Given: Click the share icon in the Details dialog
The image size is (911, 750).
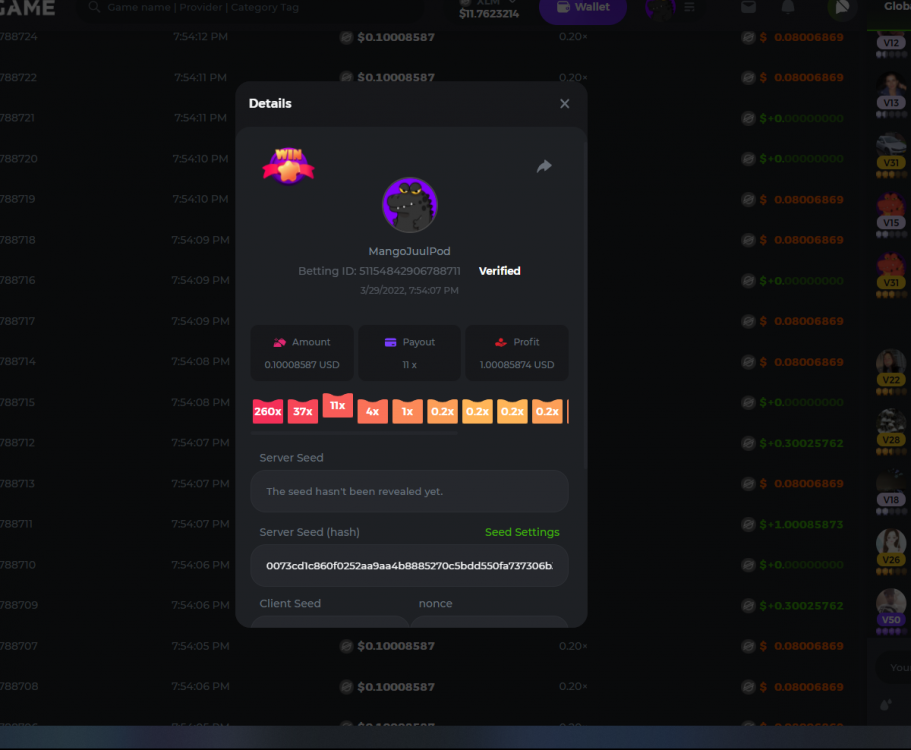Looking at the screenshot, I should point(544,167).
